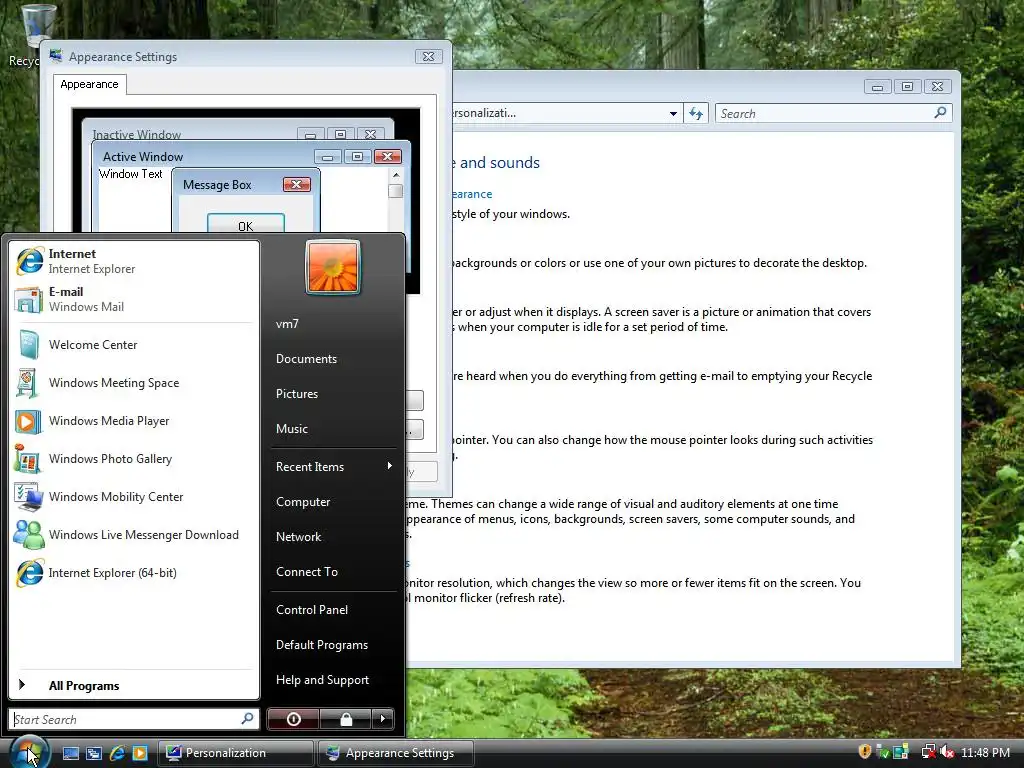Image resolution: width=1024 pixels, height=768 pixels.
Task: Click the taskbar clock showing 11:48 PM
Action: click(x=985, y=752)
